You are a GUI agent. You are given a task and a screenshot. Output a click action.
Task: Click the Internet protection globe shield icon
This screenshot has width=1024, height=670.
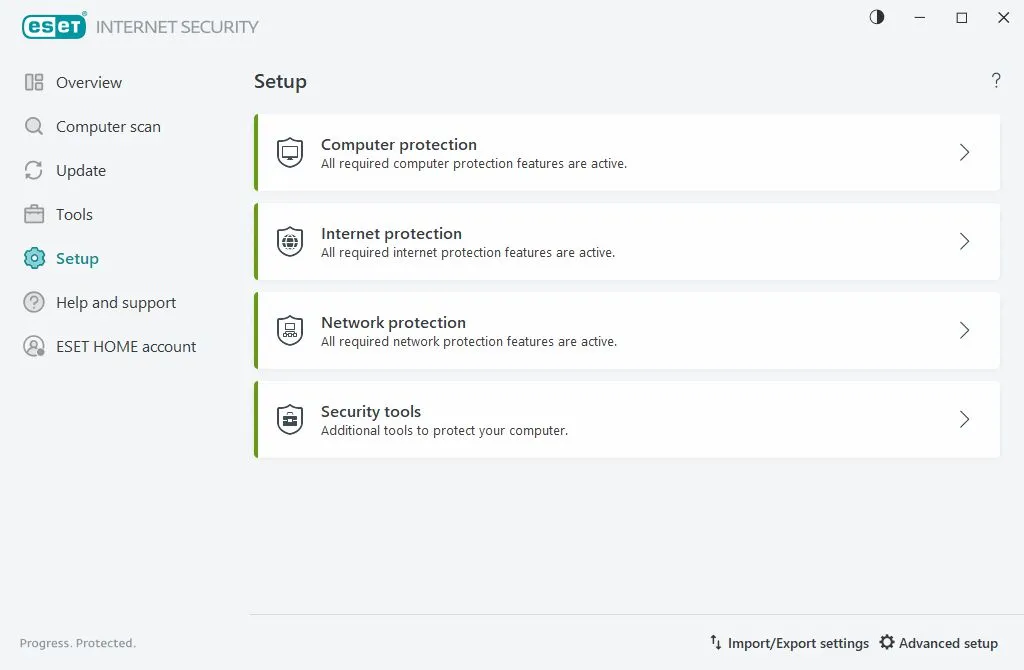(x=290, y=242)
